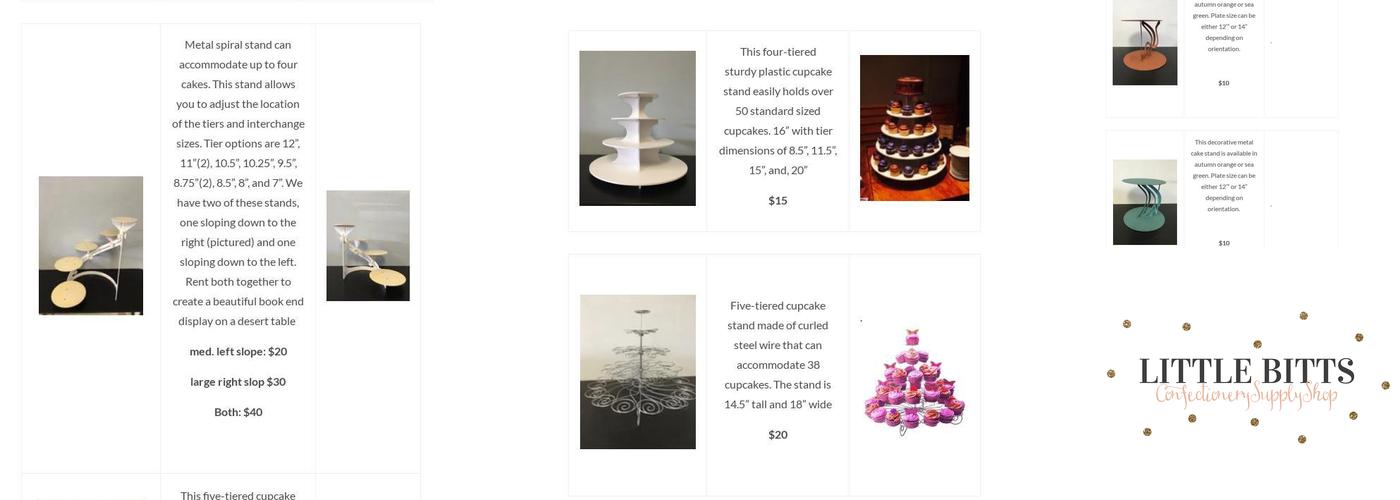Viewport: 1400px width, 500px height.
Task: Open the sea green cake stand image
Action: (1145, 202)
